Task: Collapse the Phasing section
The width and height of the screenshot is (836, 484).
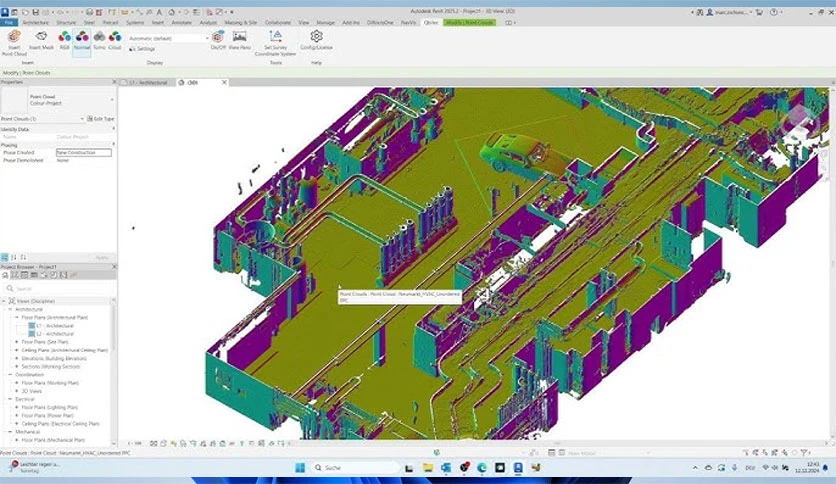Action: point(113,144)
